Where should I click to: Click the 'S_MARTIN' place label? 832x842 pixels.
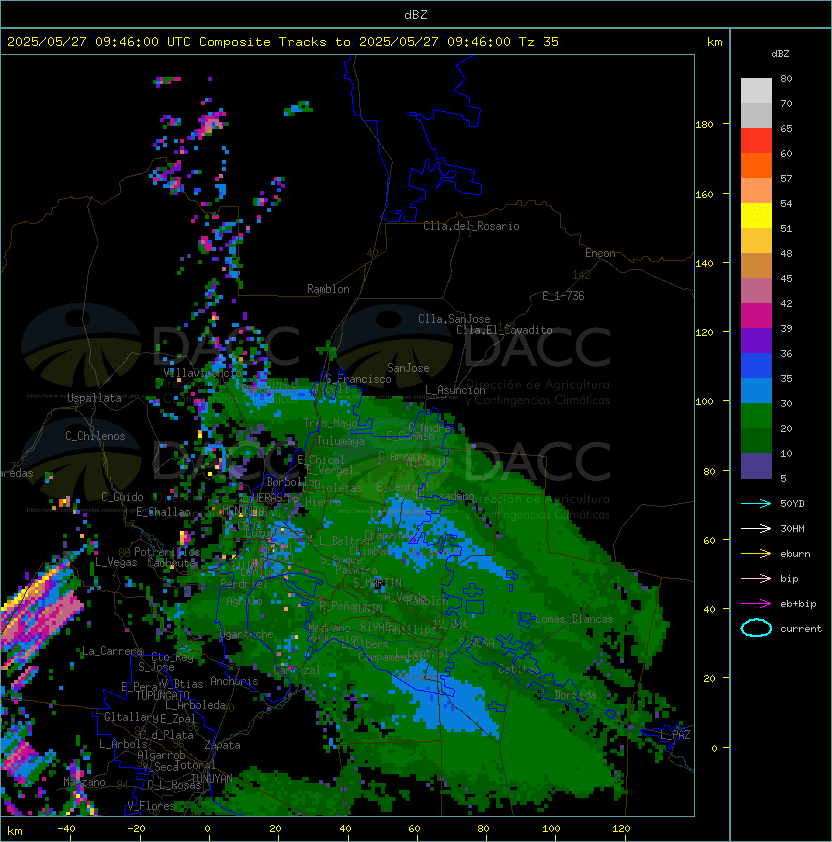[x=377, y=583]
